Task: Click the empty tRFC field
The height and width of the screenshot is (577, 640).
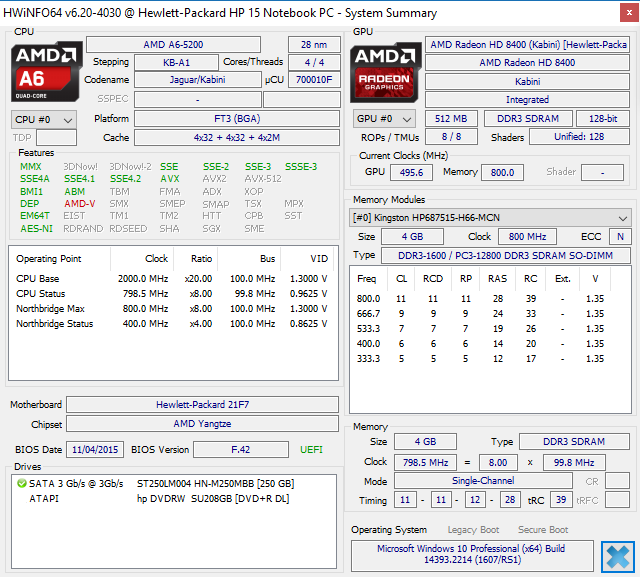Action: click(618, 500)
